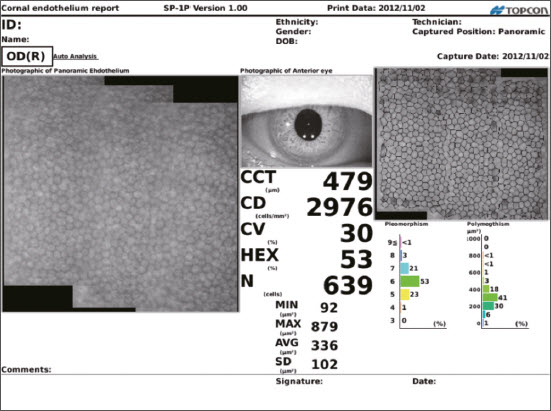Click the polymegathism bar labeled 30
551x411 pixels.
(488, 306)
